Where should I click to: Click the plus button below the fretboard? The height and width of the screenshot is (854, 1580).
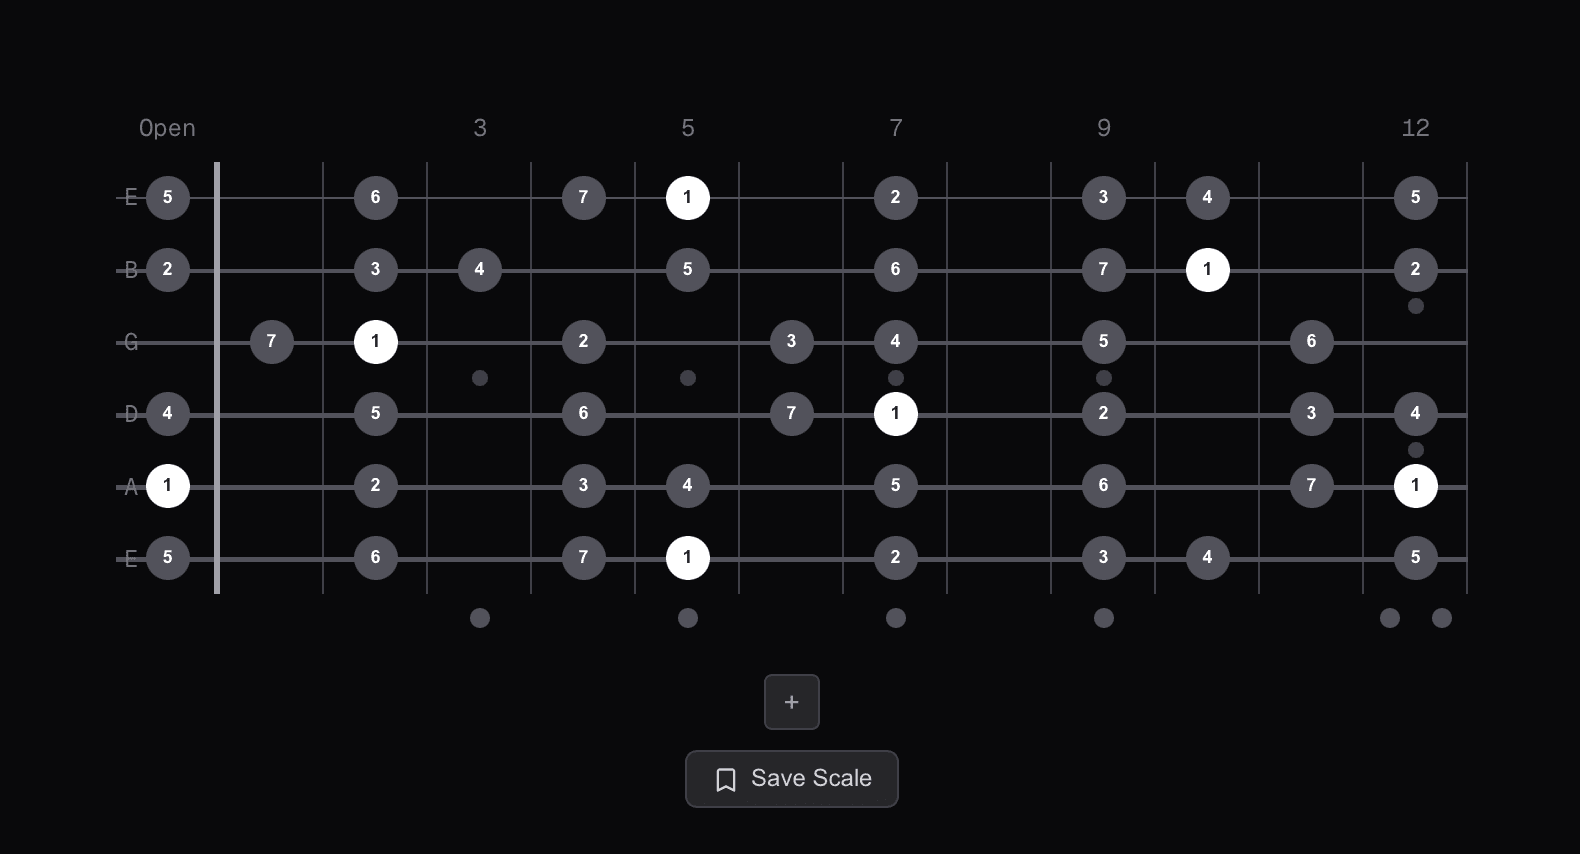point(791,701)
